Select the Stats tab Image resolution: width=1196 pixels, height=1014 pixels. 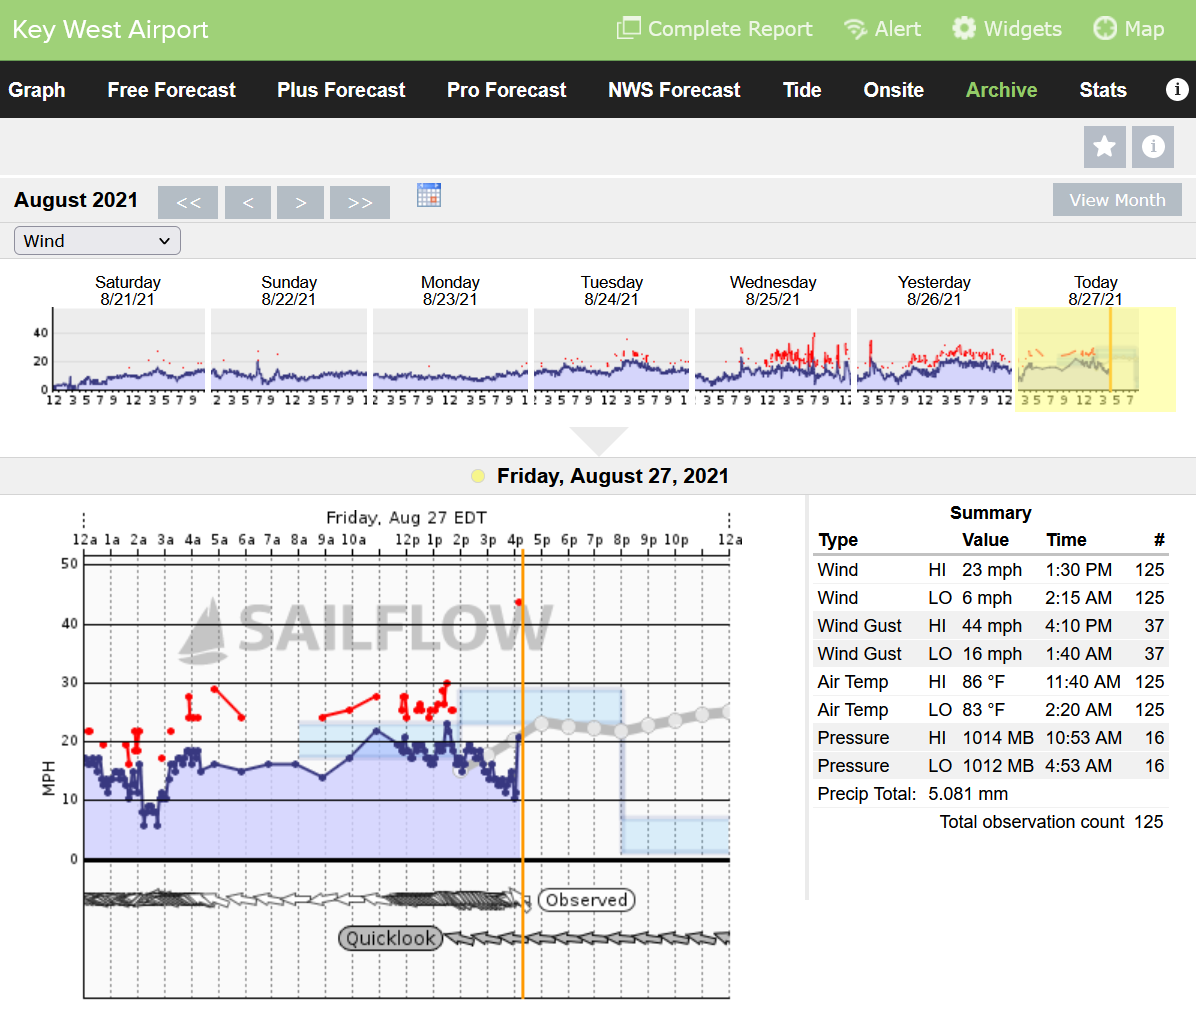click(1103, 90)
